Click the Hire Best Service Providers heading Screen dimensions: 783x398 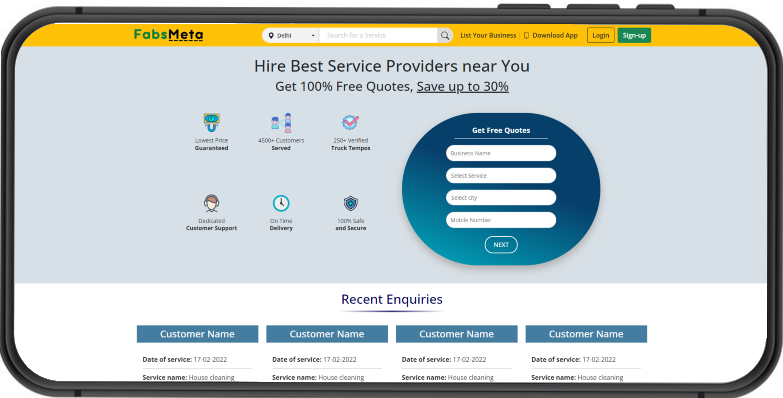point(392,66)
